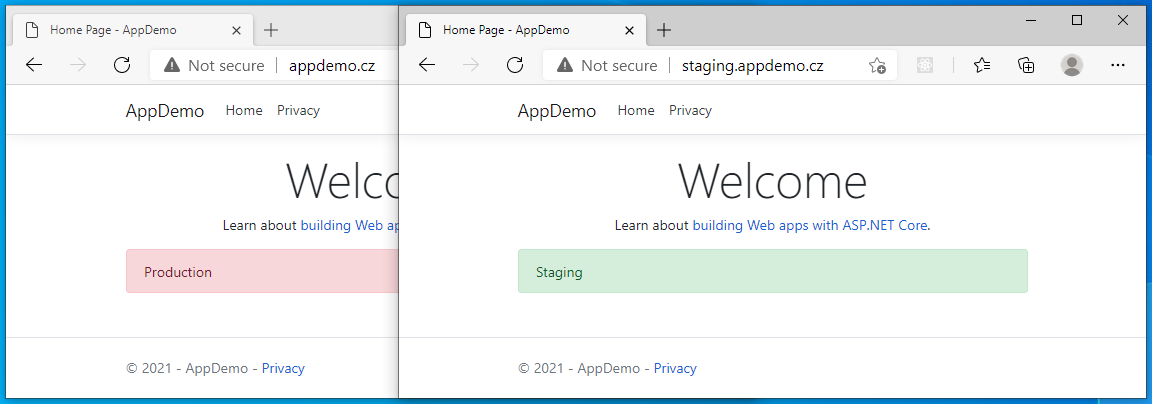Open the Favorites list icon
1152x404 pixels.
(982, 65)
